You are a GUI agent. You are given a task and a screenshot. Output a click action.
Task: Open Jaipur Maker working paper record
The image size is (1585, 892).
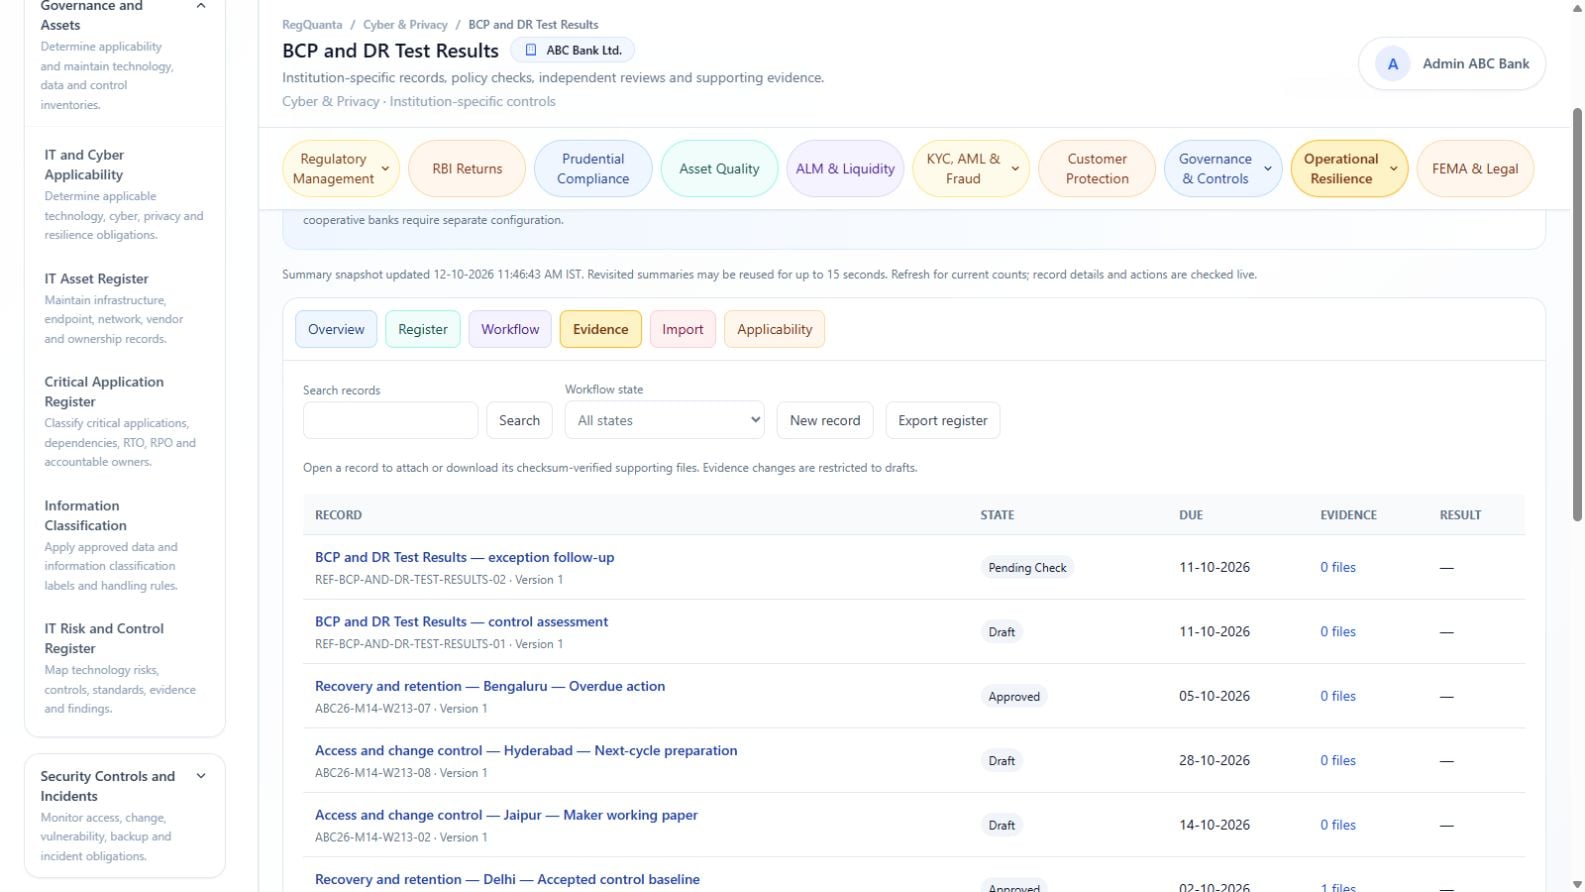point(506,816)
